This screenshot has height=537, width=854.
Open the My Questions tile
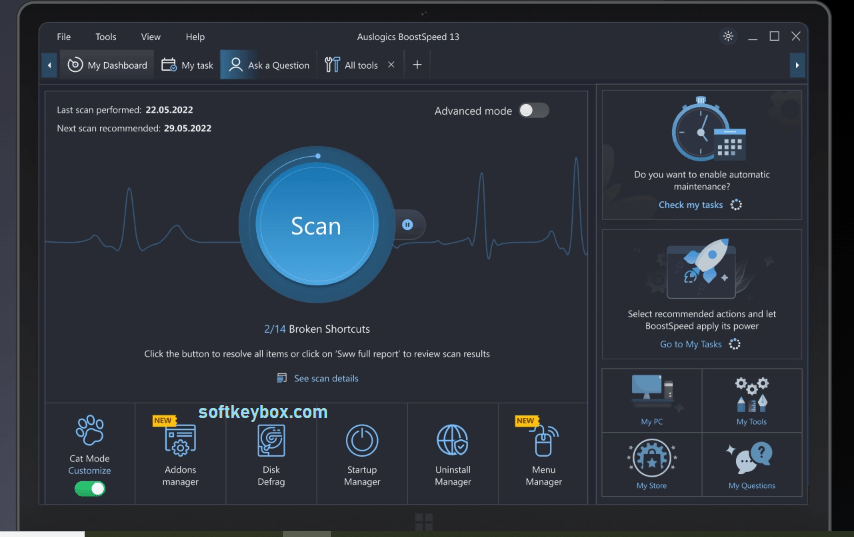tap(751, 464)
